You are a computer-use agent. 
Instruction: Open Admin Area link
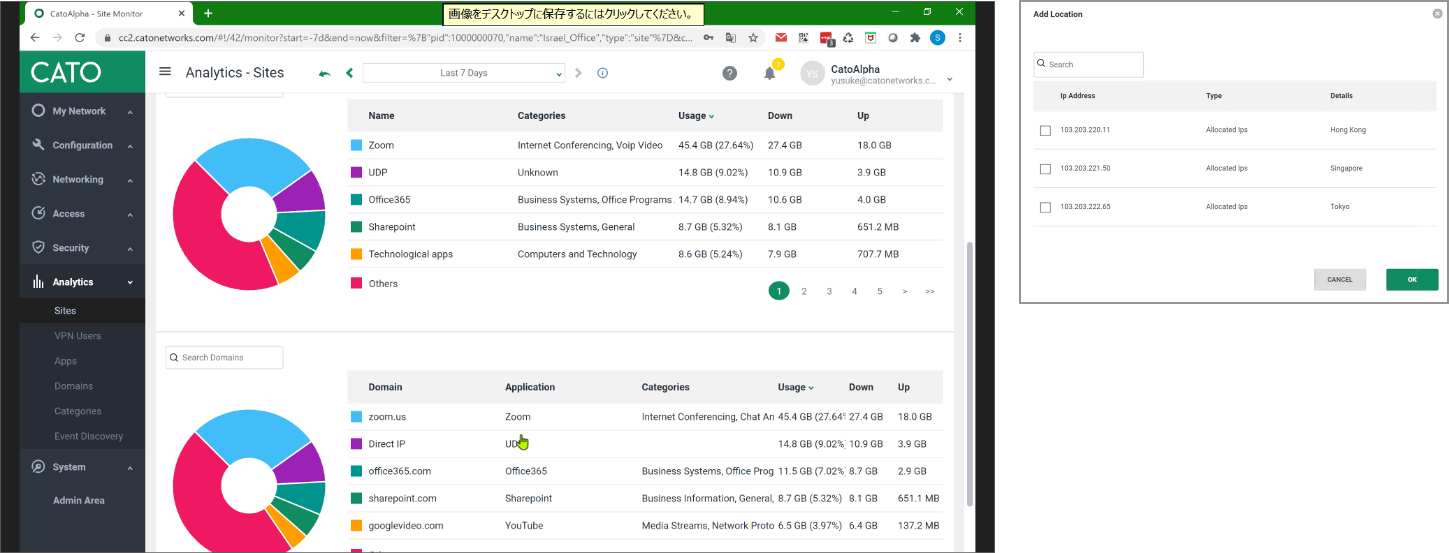pos(78,500)
